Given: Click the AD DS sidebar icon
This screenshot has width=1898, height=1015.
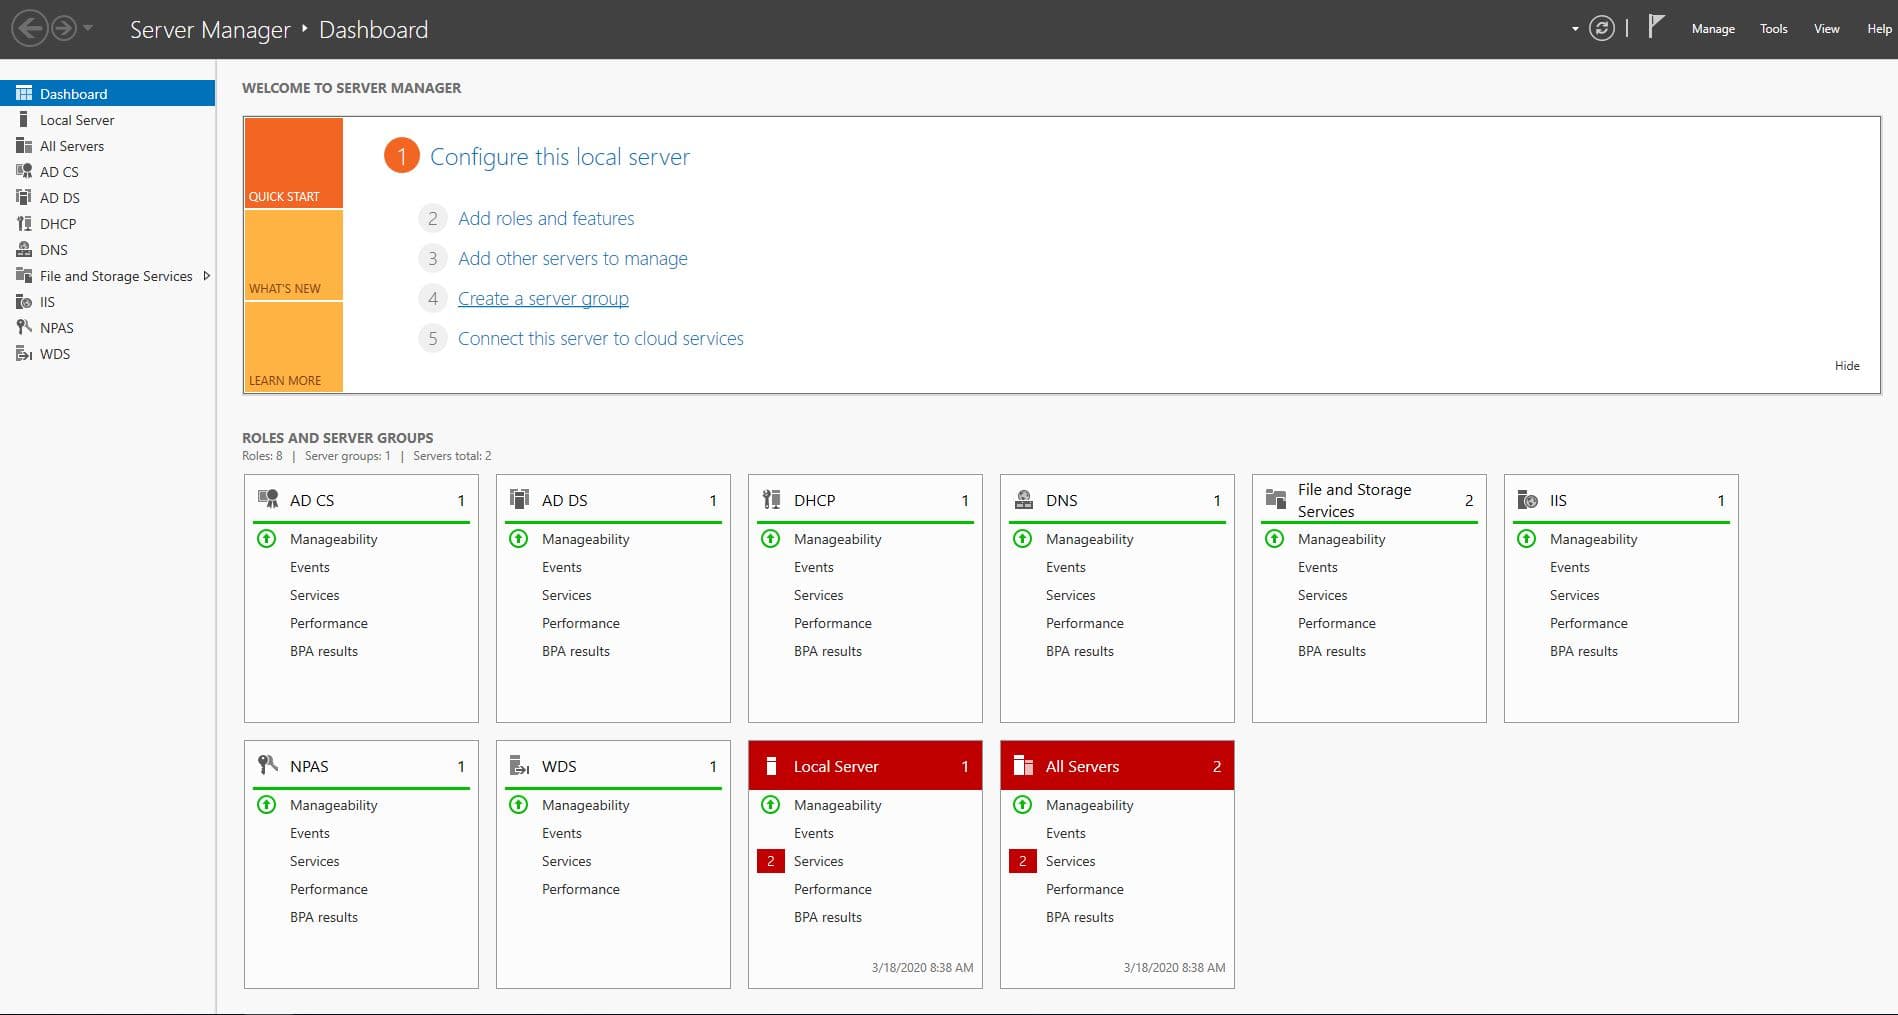Looking at the screenshot, I should [x=24, y=197].
